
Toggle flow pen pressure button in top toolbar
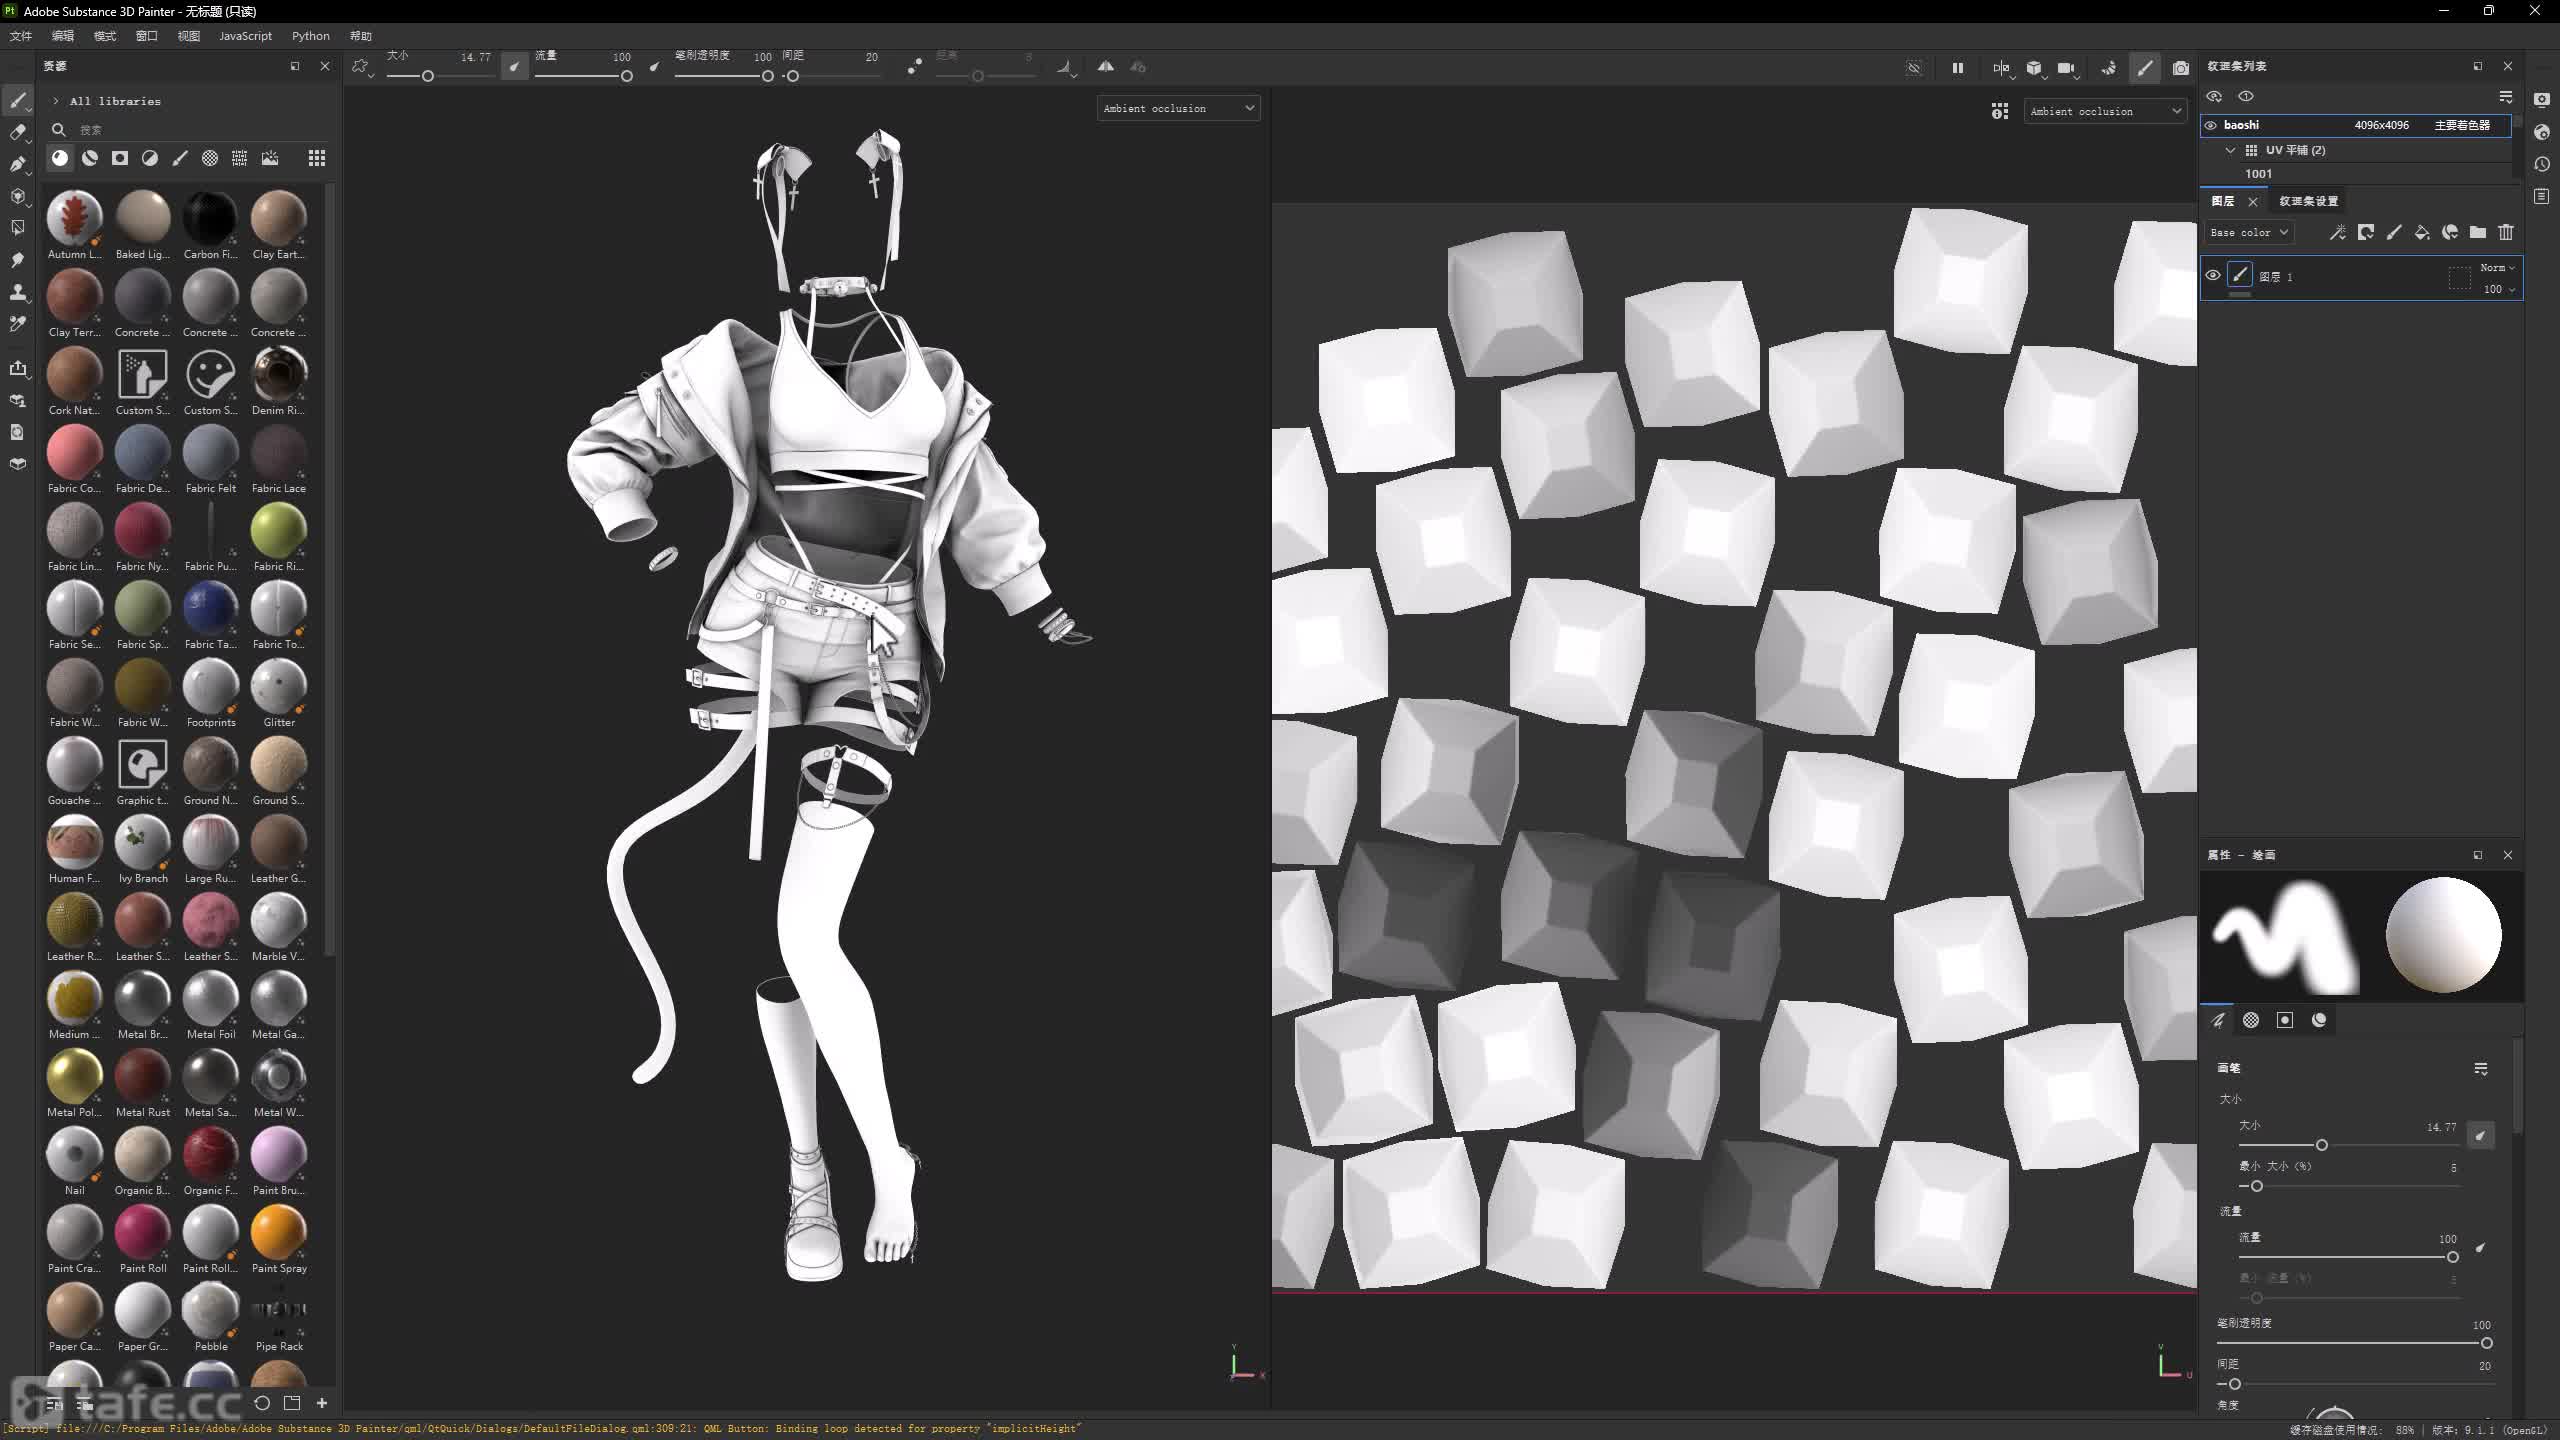[x=655, y=67]
